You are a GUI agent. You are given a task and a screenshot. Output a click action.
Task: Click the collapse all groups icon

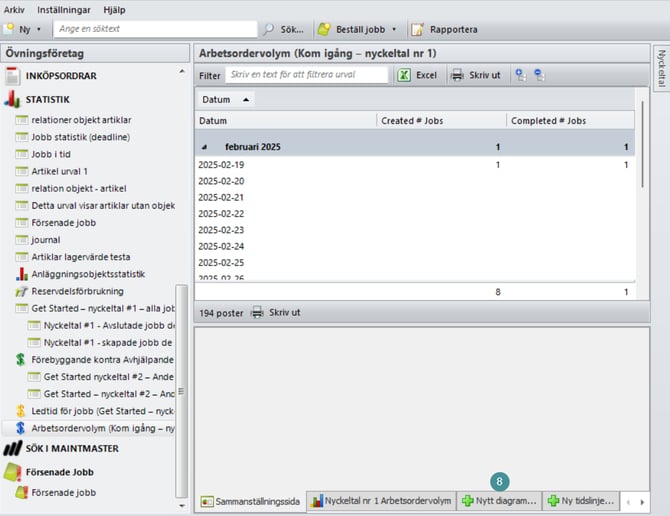point(540,75)
